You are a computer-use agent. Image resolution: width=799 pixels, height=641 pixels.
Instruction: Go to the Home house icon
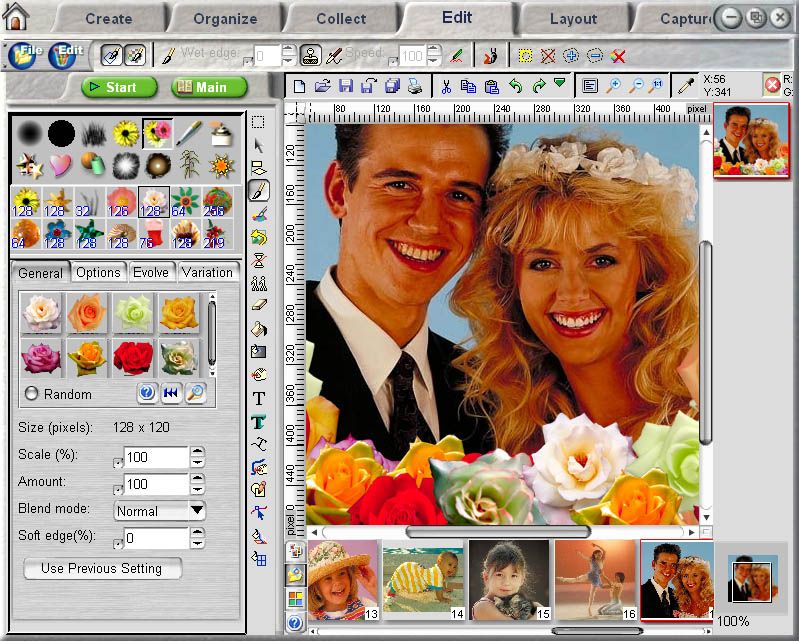[16, 16]
